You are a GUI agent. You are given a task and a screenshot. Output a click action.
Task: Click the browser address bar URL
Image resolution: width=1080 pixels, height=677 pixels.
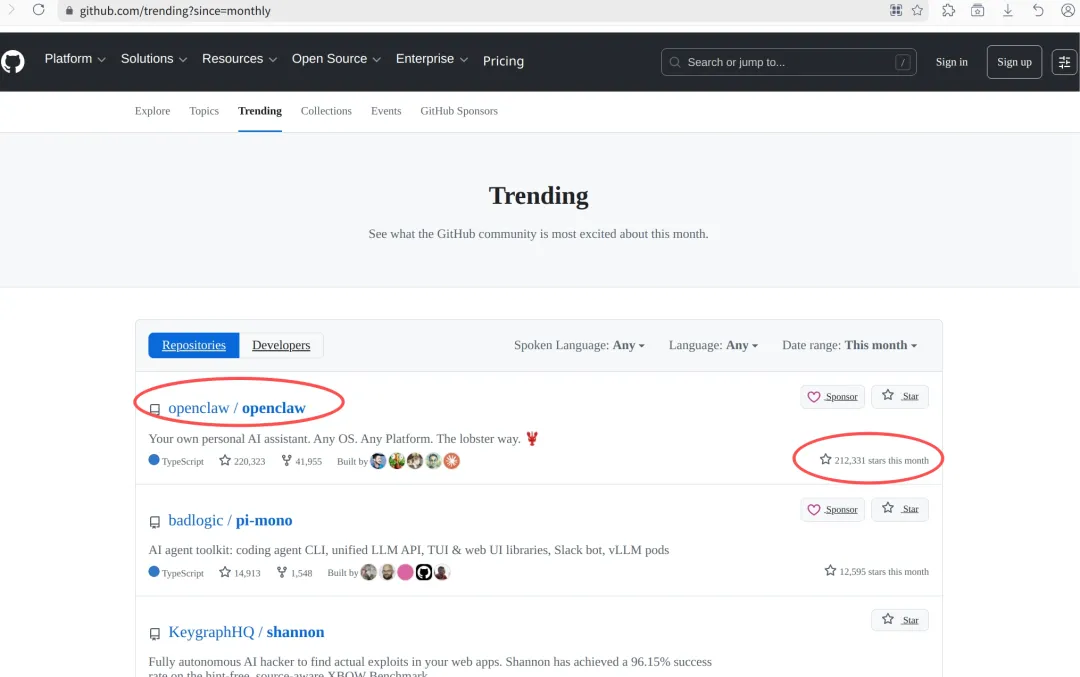click(175, 10)
